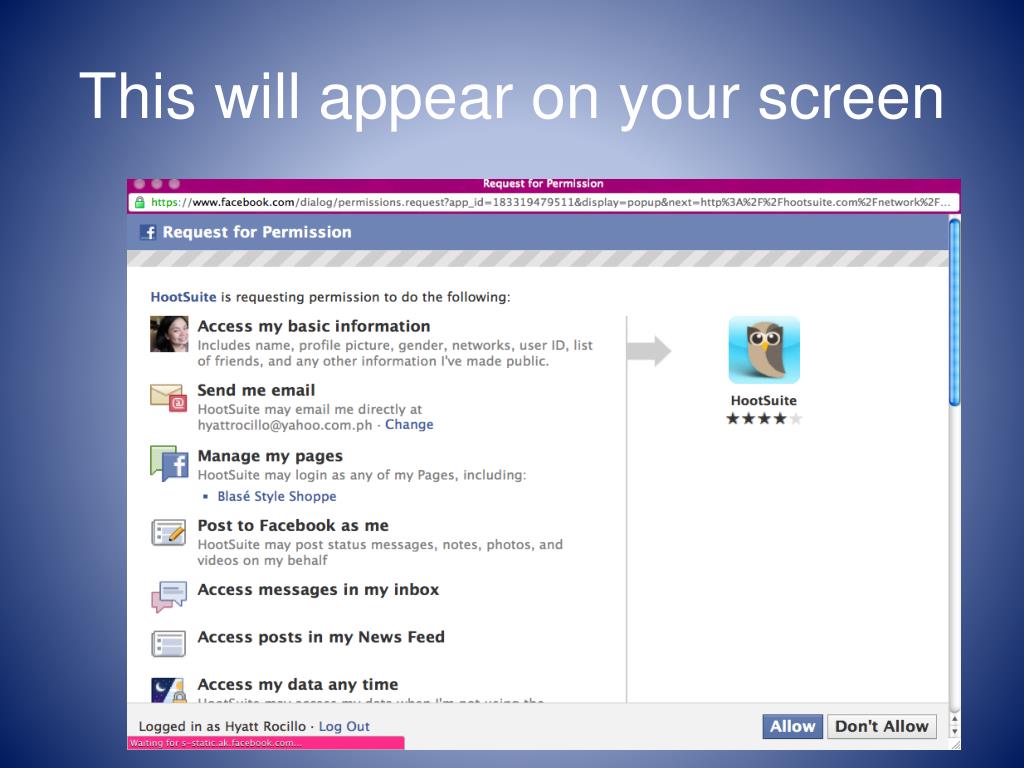Click the inbox messages speech bubble icon
This screenshot has width=1024, height=768.
[x=169, y=596]
